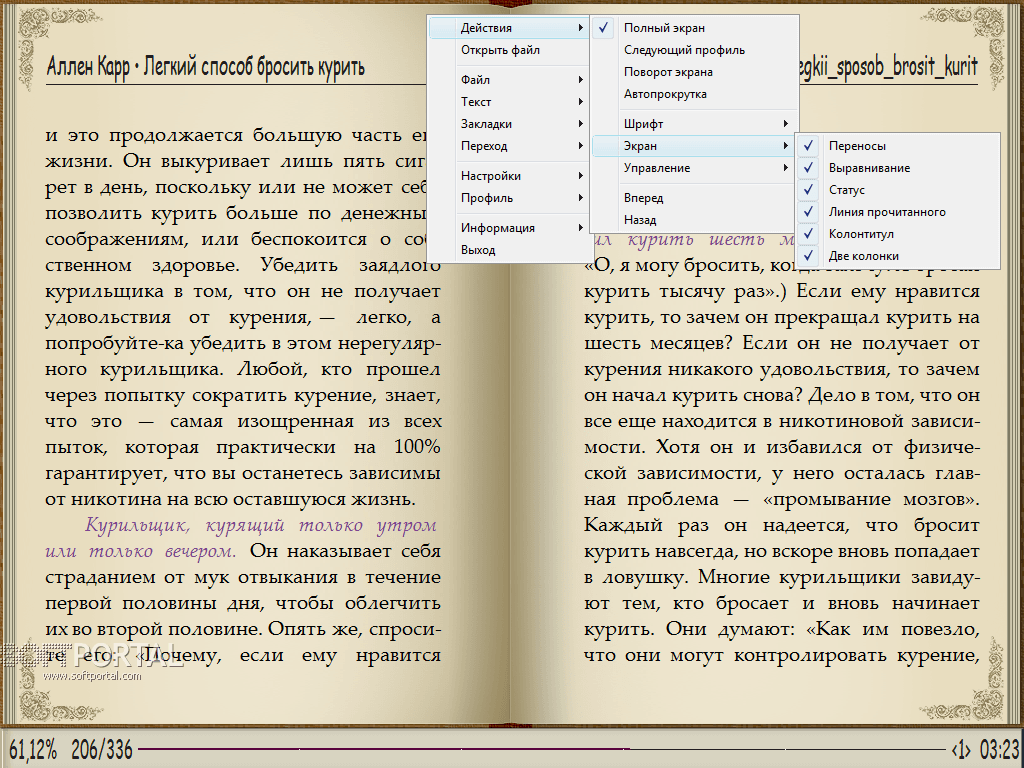
Task: Click the reading progress bar at bottom
Action: [x=541, y=748]
